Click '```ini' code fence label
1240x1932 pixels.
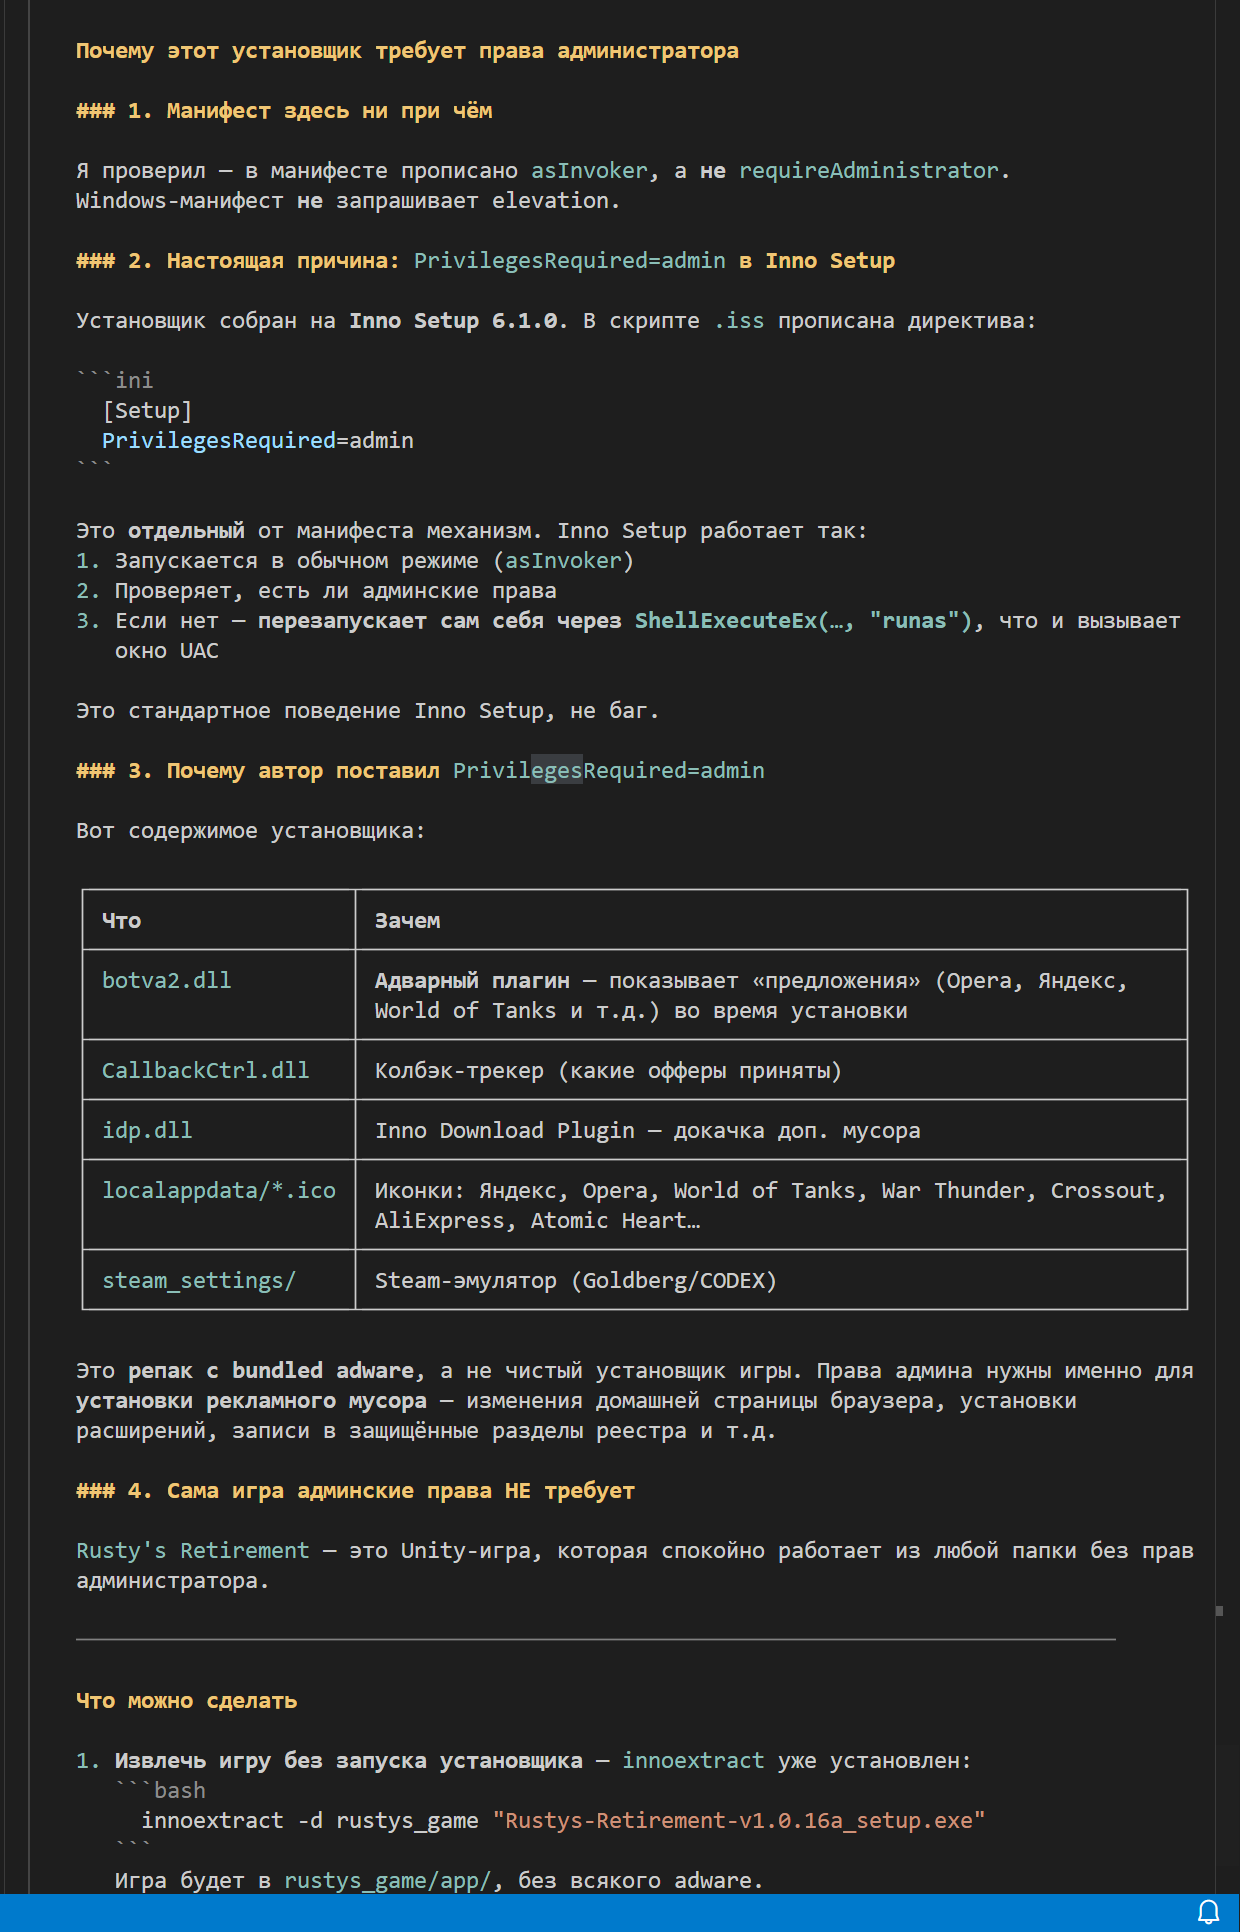click(115, 381)
